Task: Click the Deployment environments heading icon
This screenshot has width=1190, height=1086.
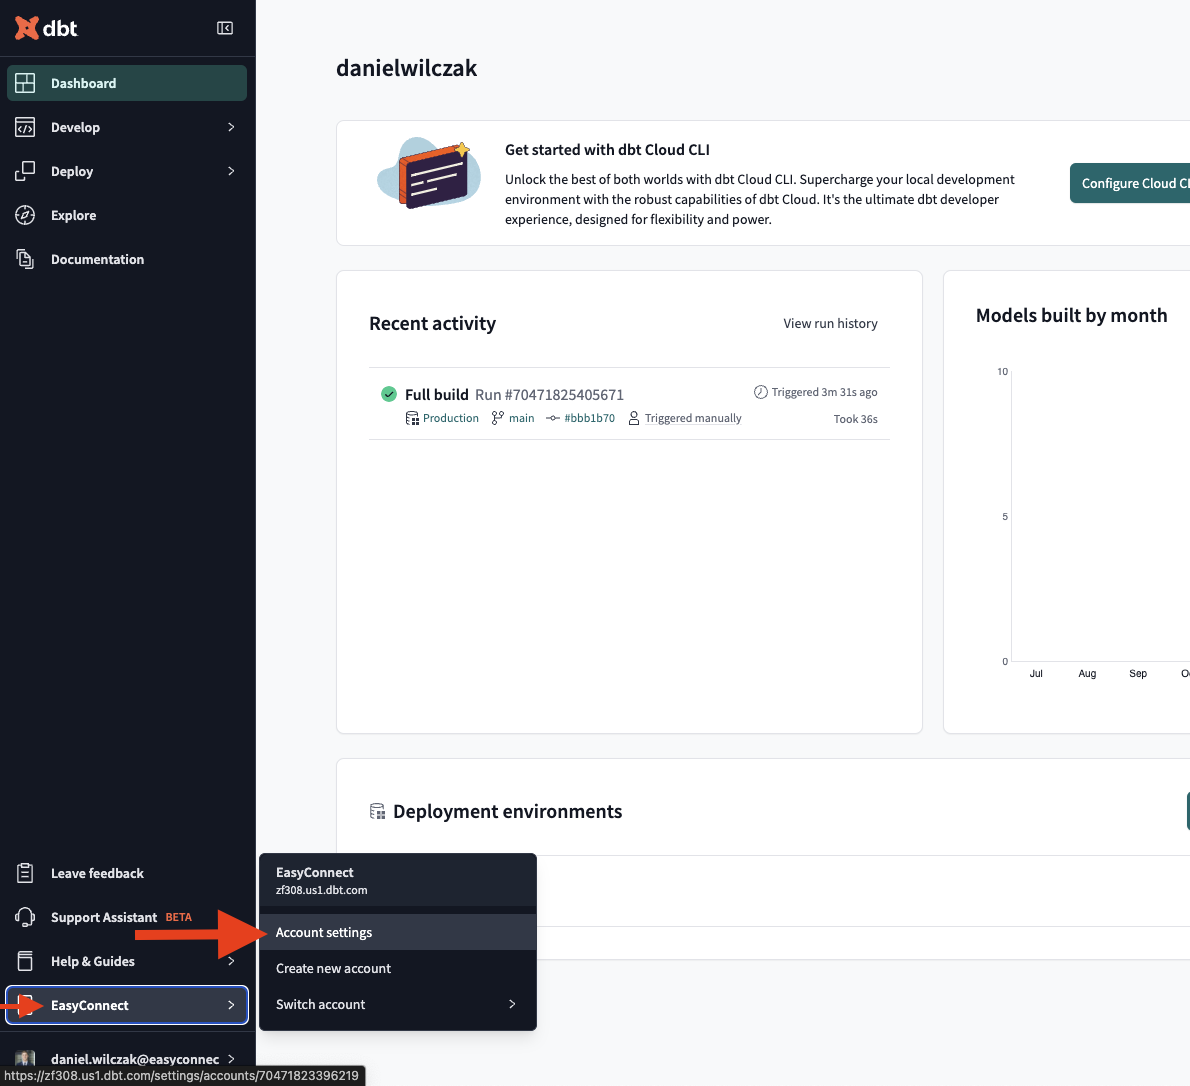Action: pos(377,811)
